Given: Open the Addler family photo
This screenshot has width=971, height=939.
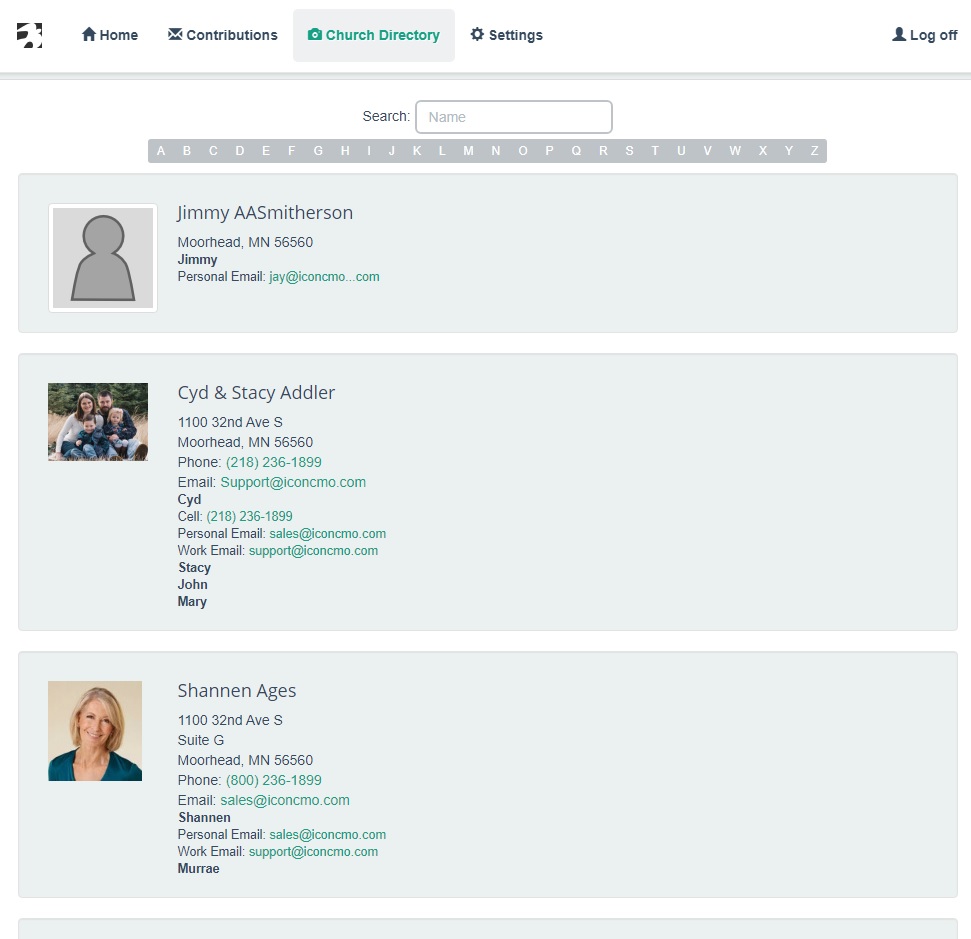Looking at the screenshot, I should click(x=97, y=421).
